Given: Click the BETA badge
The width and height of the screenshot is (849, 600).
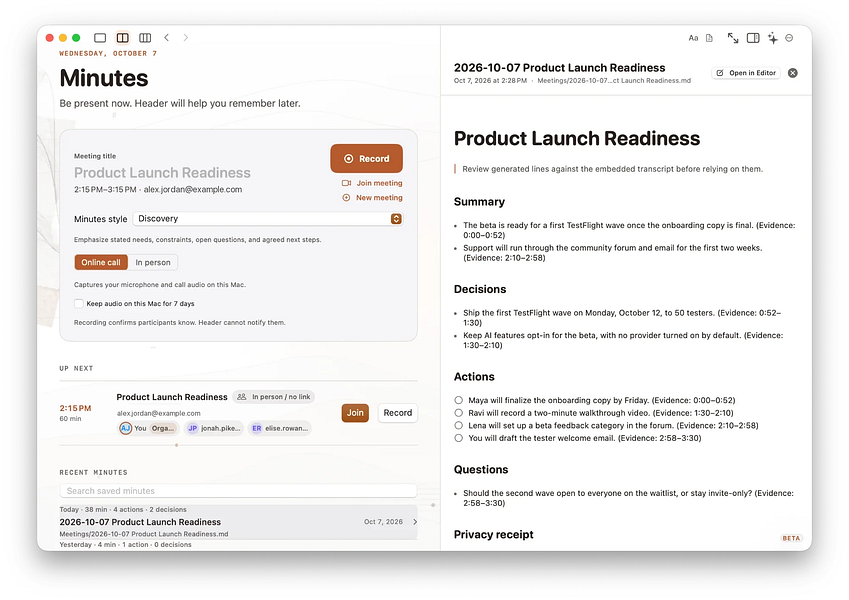Looking at the screenshot, I should point(791,538).
